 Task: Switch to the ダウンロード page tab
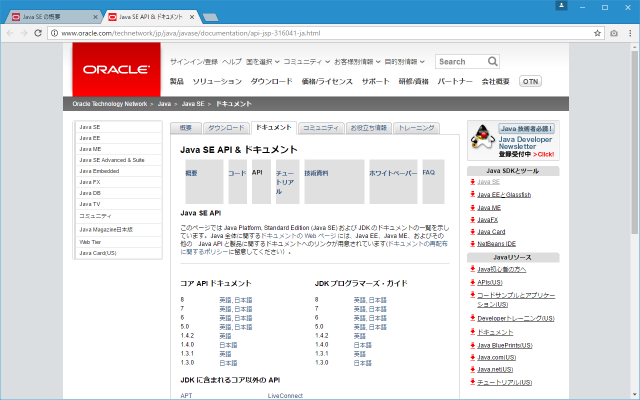(x=226, y=128)
